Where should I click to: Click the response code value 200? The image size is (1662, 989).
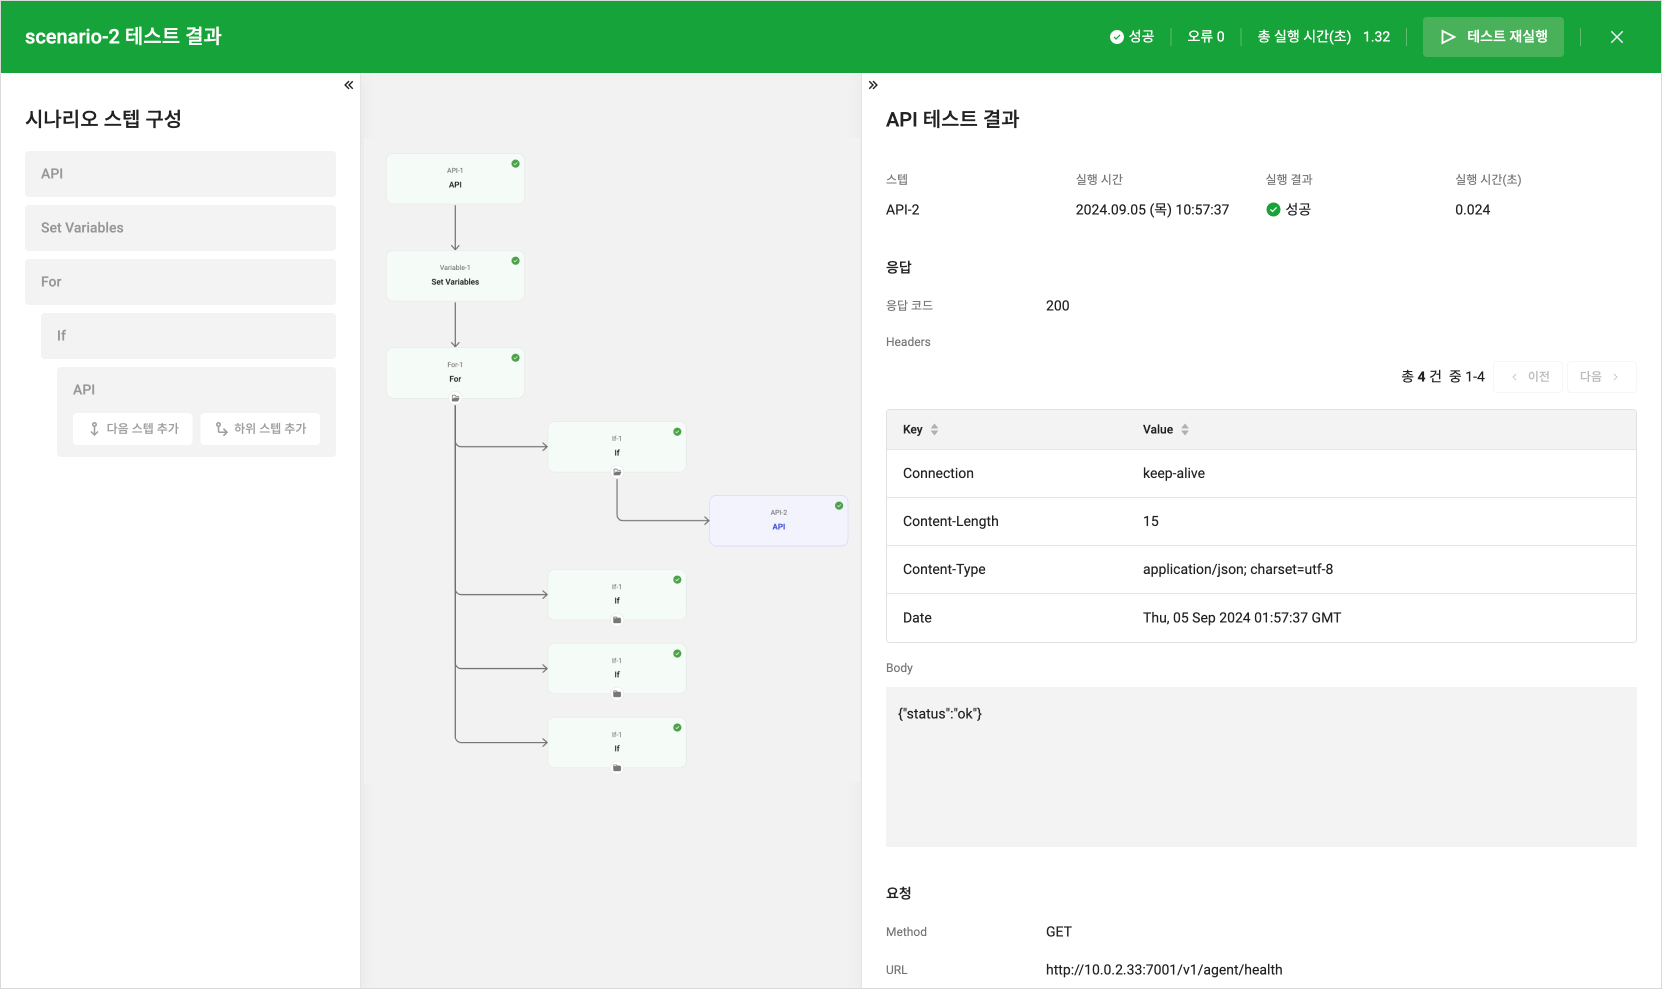pyautogui.click(x=1058, y=306)
